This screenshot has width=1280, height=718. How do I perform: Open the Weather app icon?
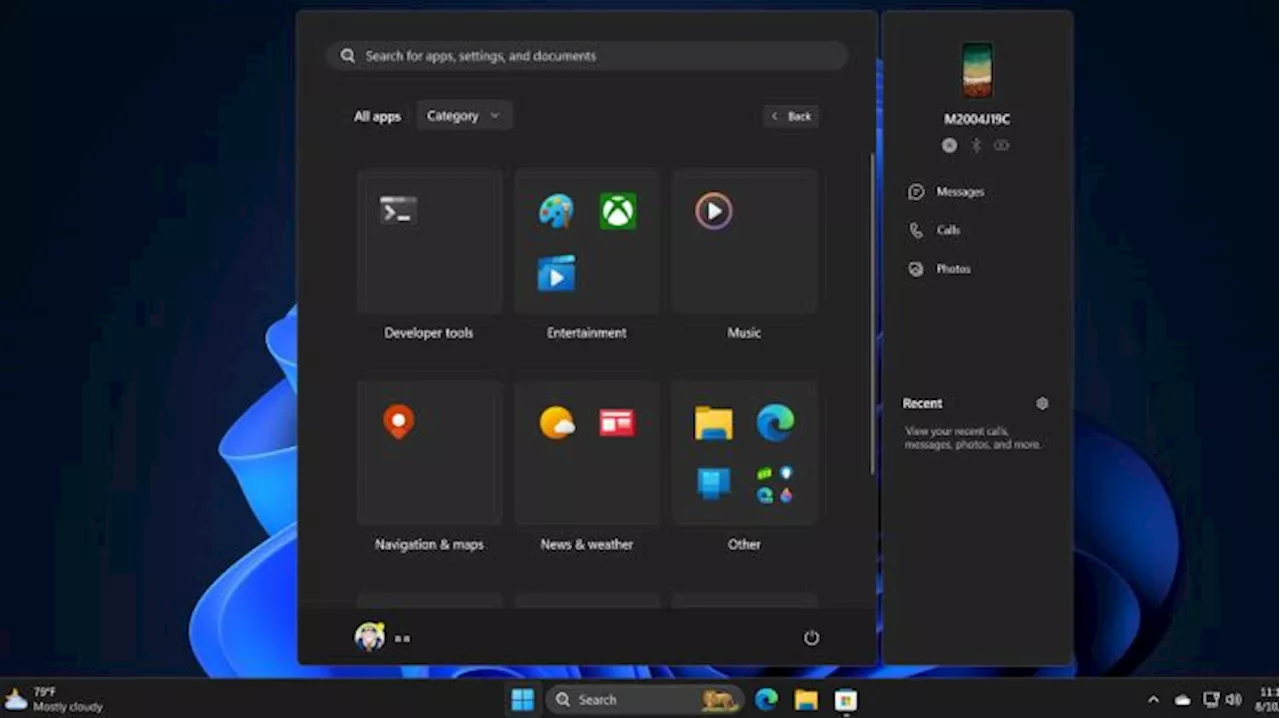click(557, 422)
